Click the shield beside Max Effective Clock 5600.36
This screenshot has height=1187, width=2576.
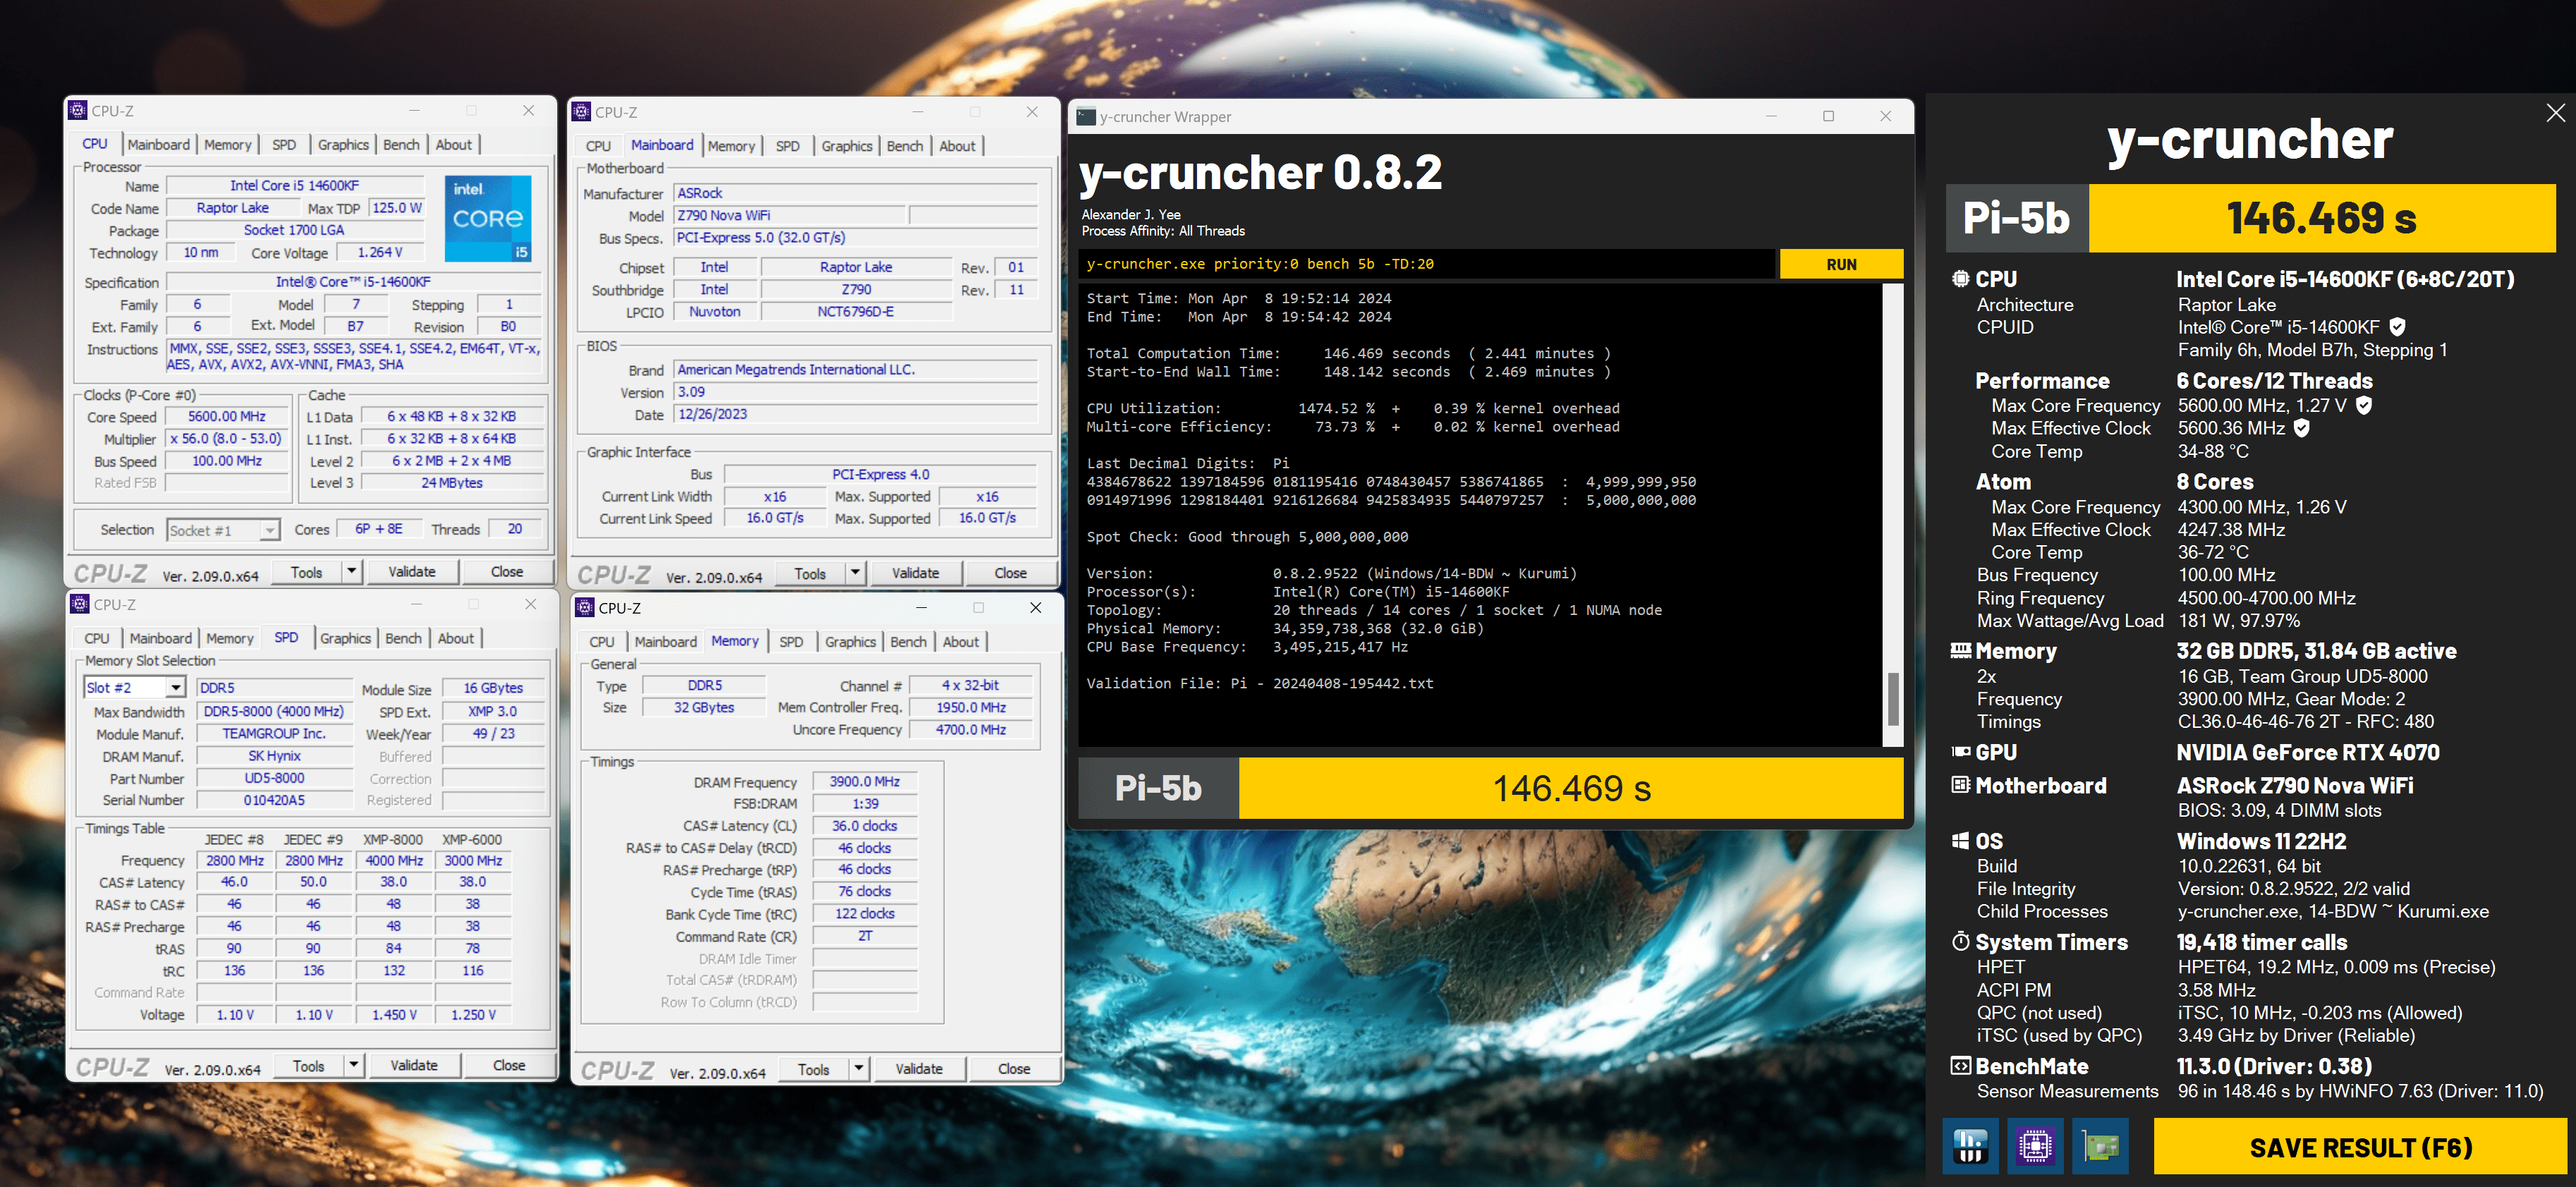click(x=2301, y=428)
